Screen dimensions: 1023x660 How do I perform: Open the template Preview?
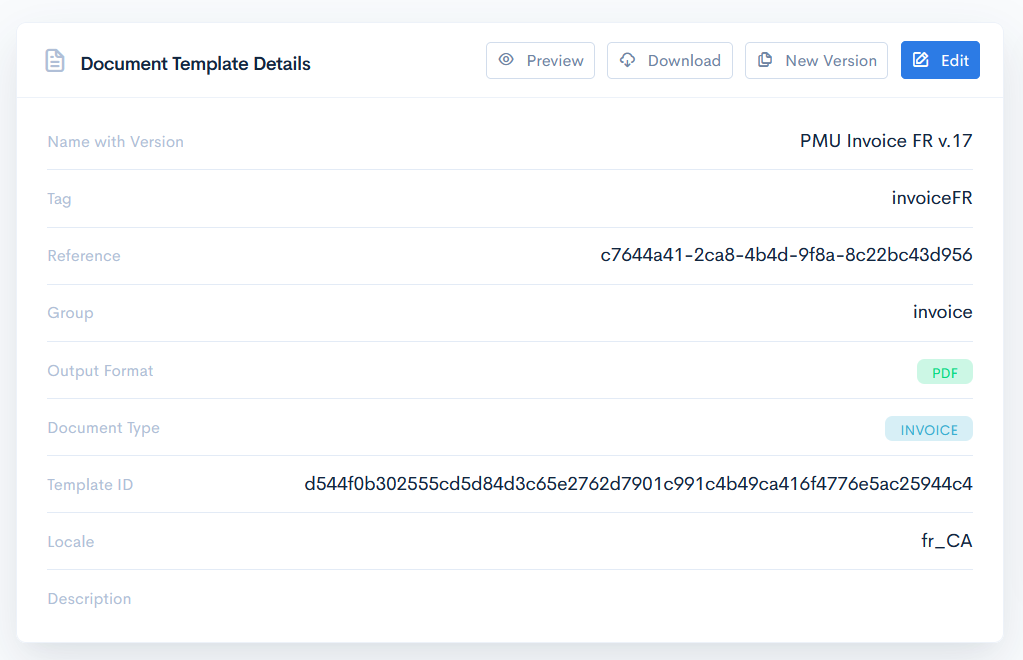click(540, 60)
